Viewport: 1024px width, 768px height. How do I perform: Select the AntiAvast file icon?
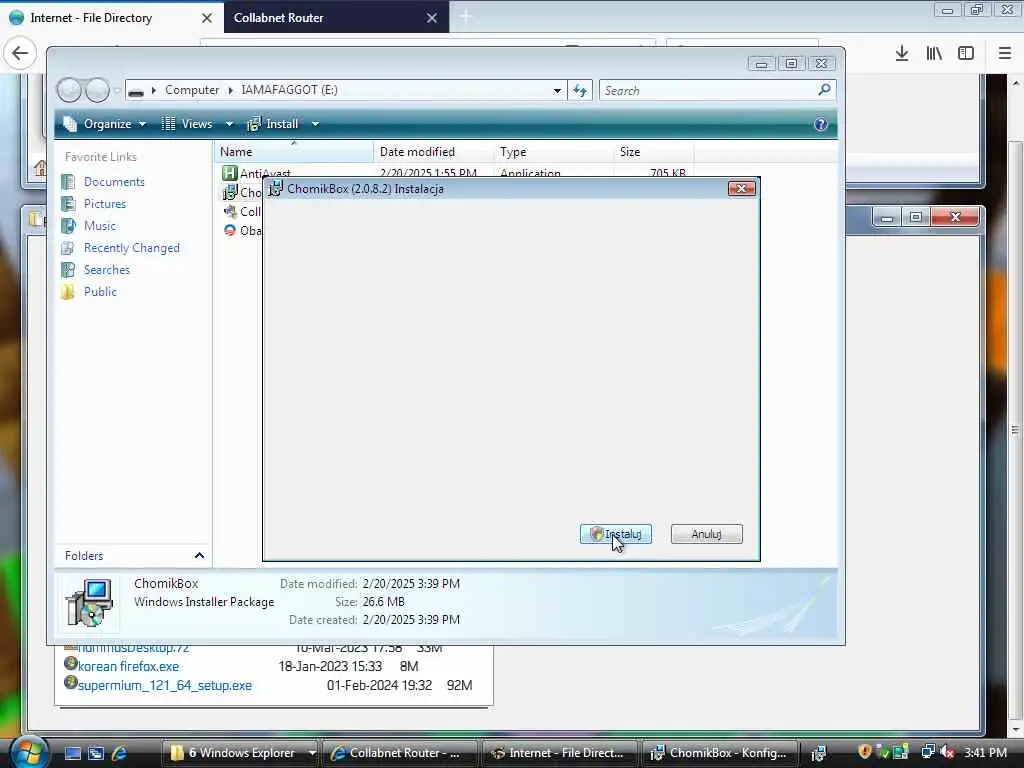coord(229,173)
